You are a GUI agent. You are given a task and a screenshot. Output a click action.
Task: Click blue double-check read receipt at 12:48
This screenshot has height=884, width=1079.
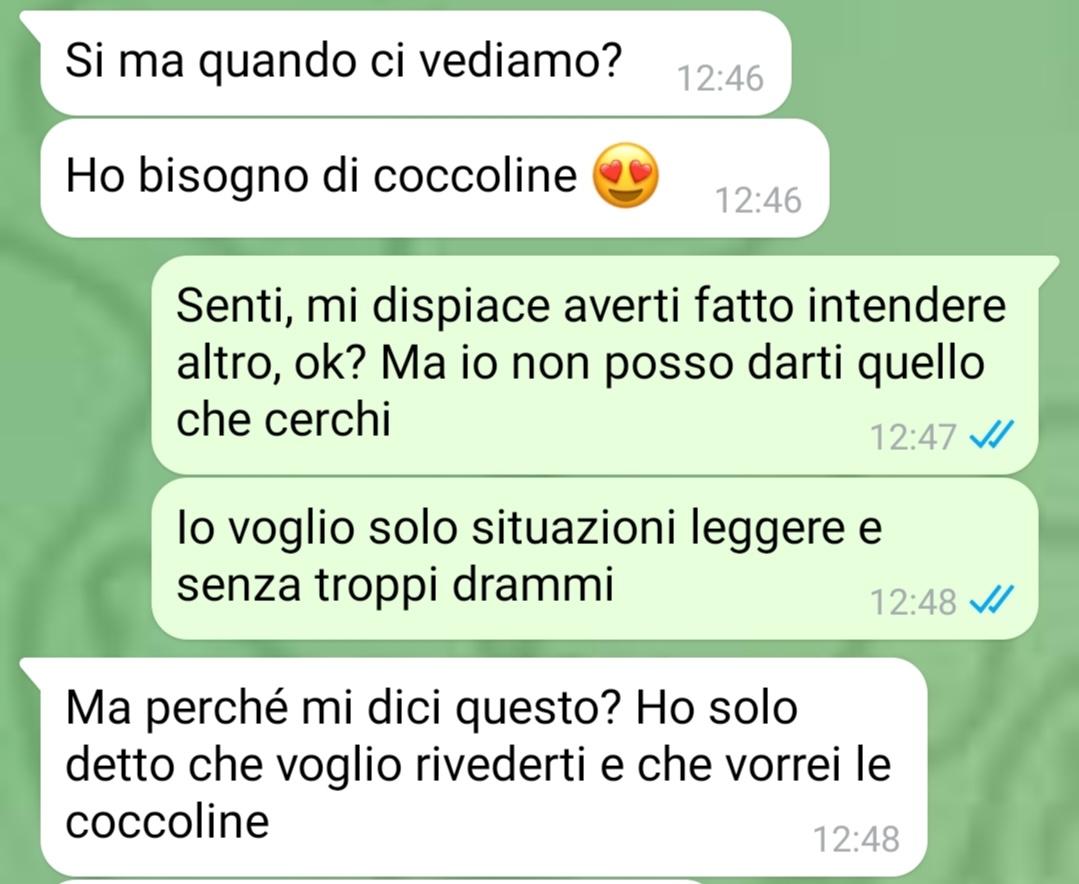pos(992,600)
